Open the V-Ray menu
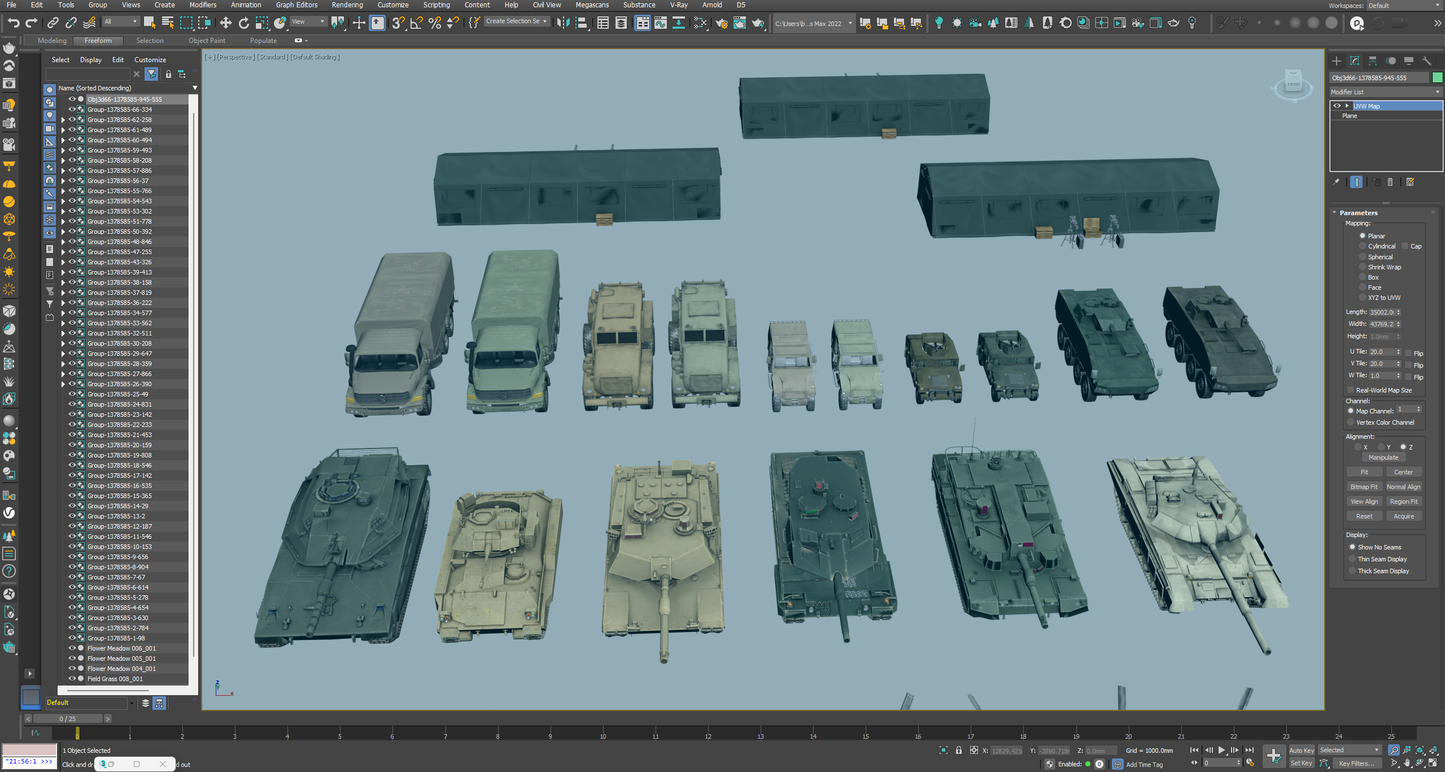This screenshot has width=1445, height=772. [680, 5]
